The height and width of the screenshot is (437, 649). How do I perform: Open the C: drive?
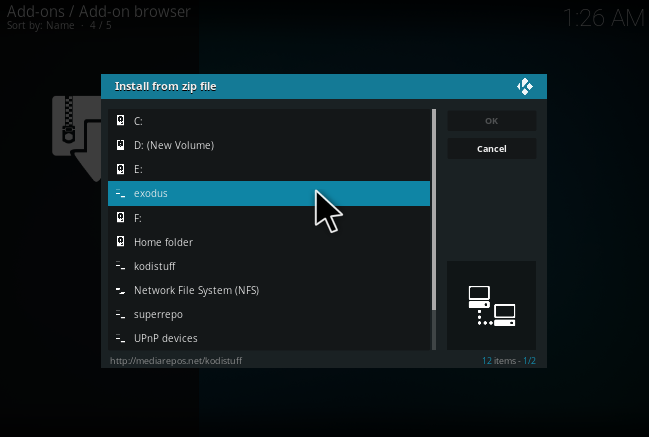[269, 121]
